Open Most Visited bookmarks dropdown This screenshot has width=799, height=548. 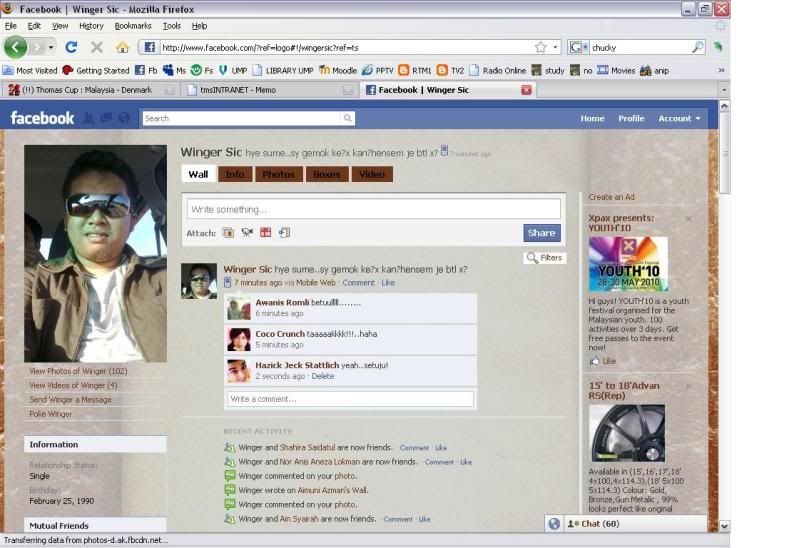[30, 70]
